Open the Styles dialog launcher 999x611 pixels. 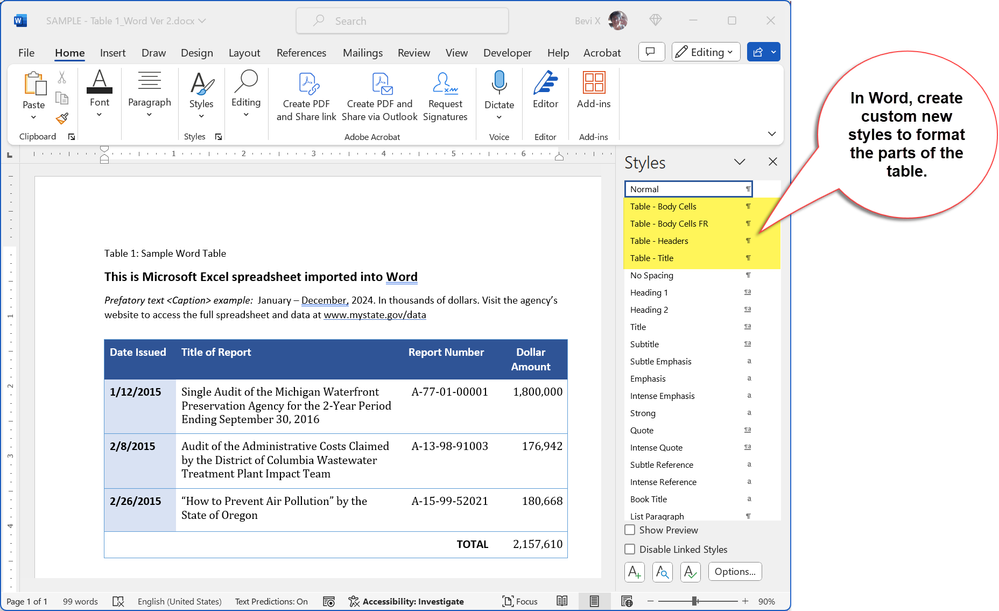pyautogui.click(x=219, y=137)
